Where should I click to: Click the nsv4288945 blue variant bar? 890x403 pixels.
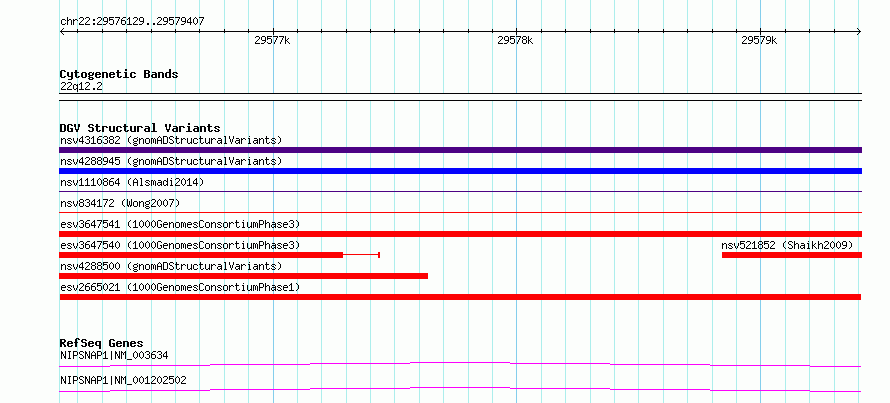460,171
